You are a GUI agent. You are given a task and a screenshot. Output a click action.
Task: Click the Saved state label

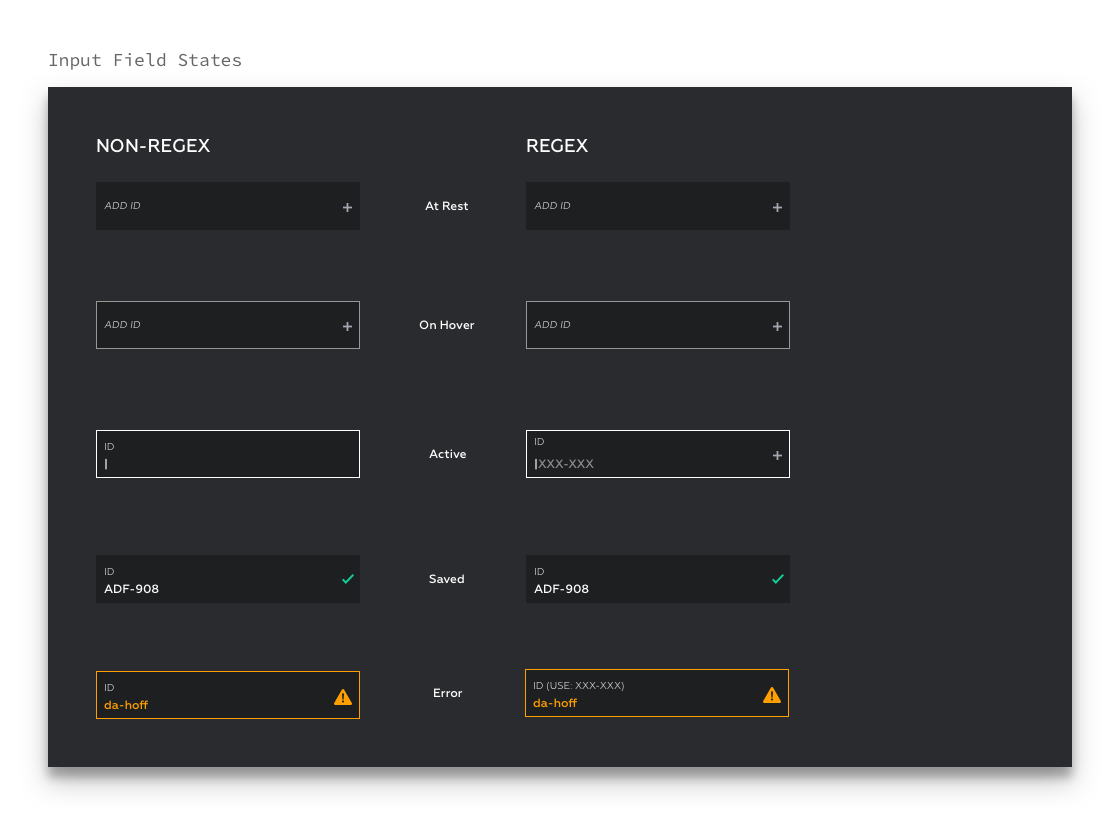click(x=446, y=579)
